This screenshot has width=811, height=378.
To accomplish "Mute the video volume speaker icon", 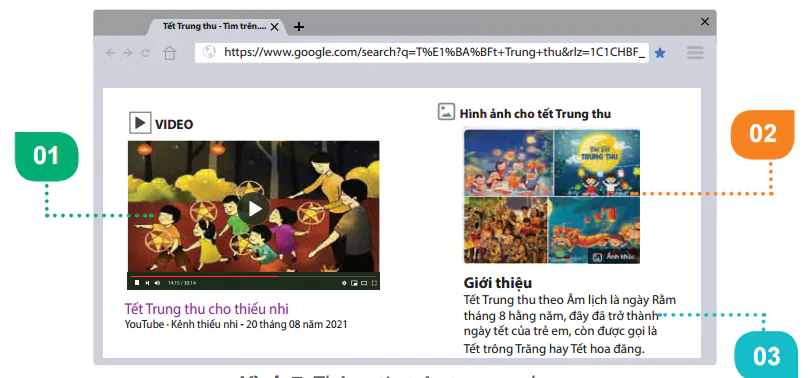I will [157, 283].
